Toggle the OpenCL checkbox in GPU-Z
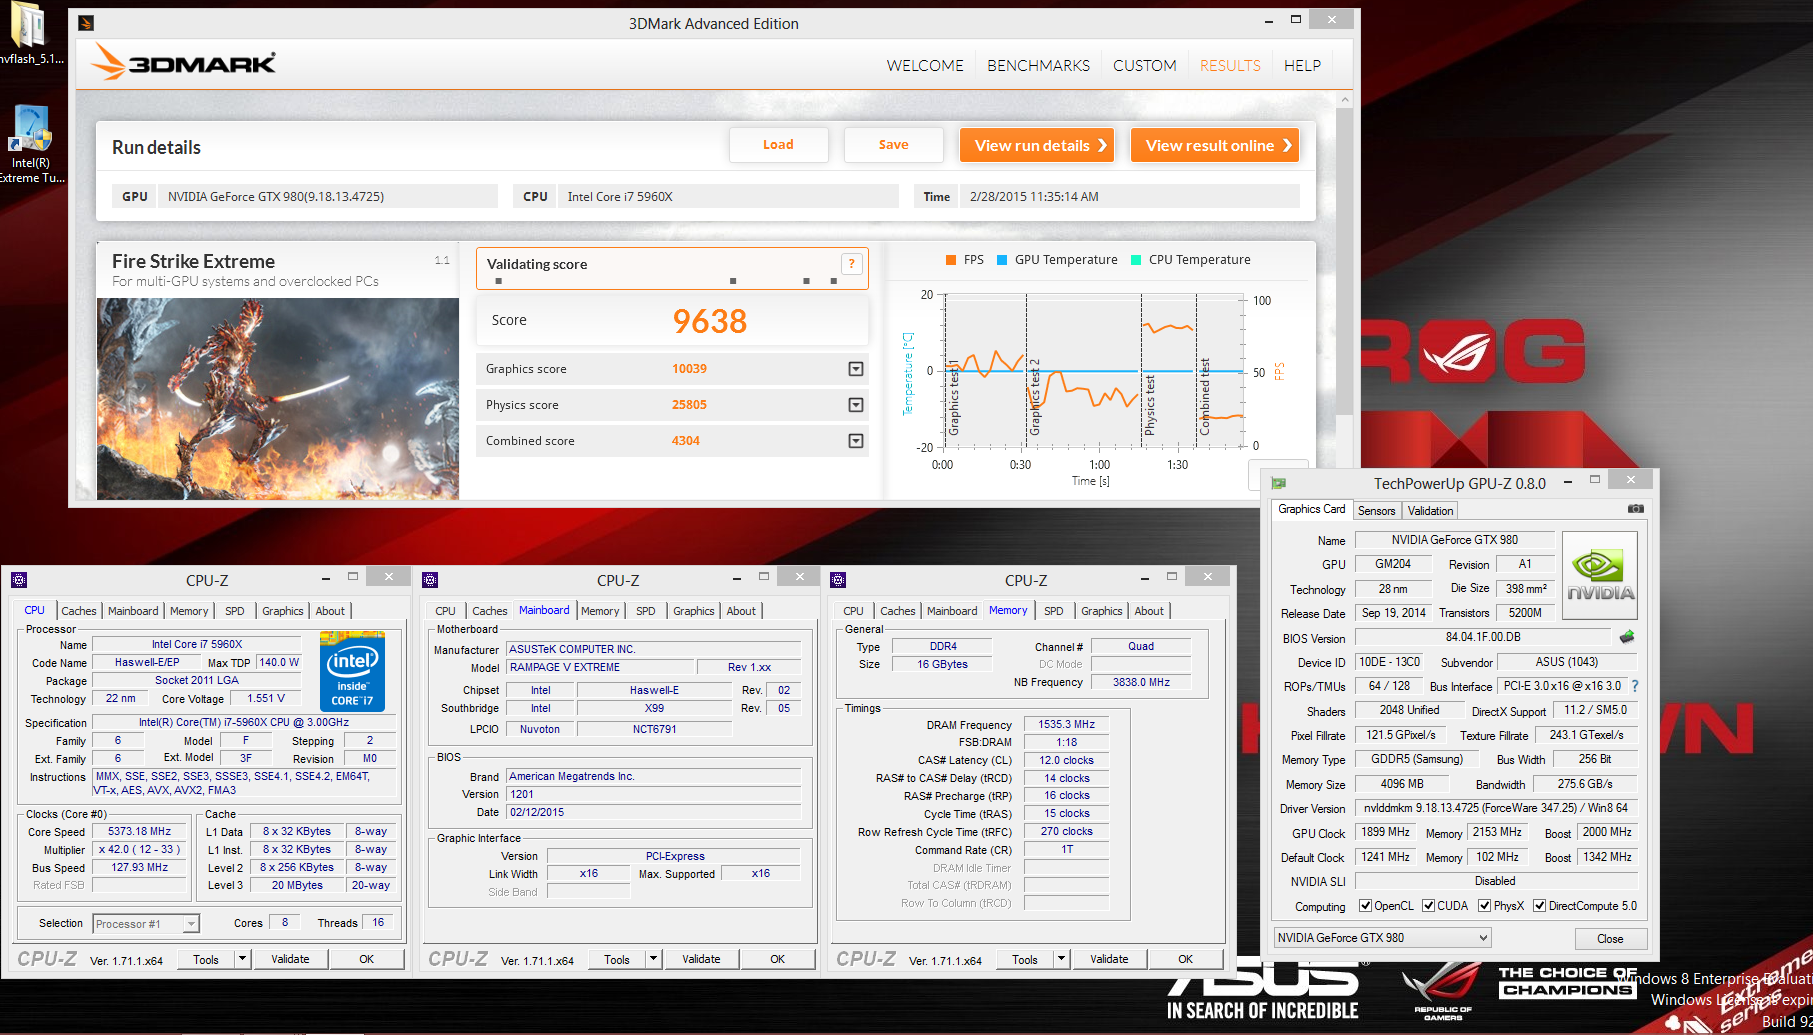This screenshot has width=1813, height=1035. click(x=1365, y=906)
